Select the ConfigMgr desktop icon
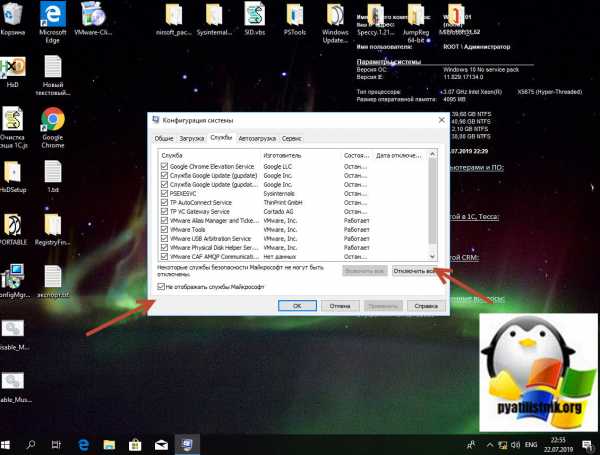 13,281
